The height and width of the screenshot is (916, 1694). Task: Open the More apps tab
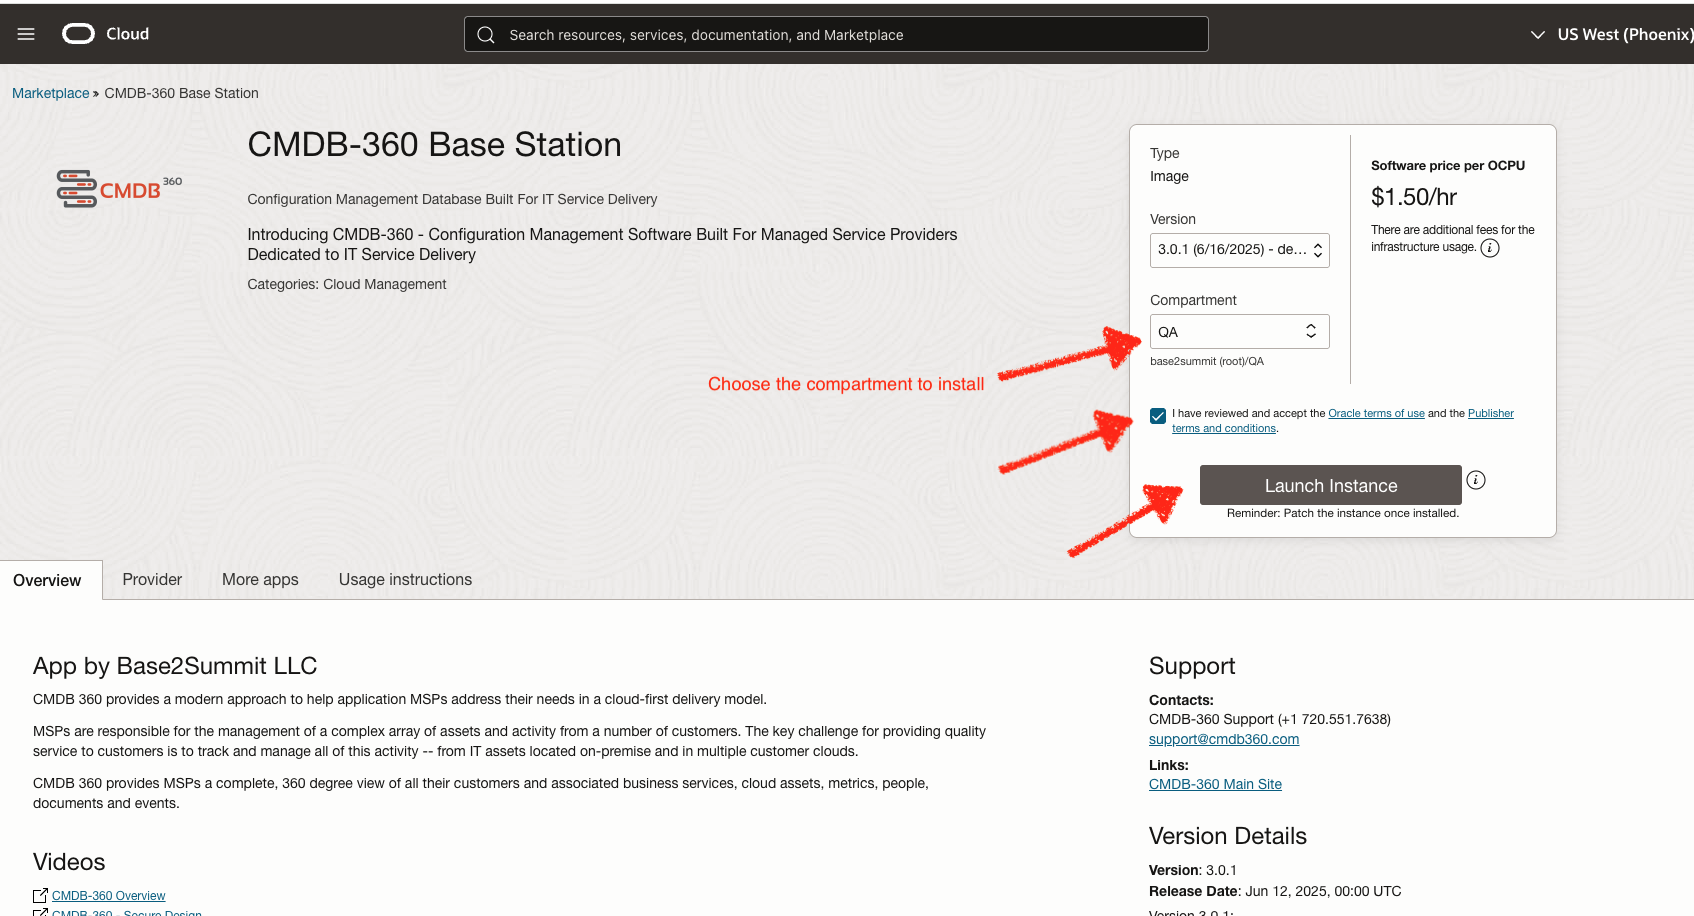pyautogui.click(x=260, y=580)
